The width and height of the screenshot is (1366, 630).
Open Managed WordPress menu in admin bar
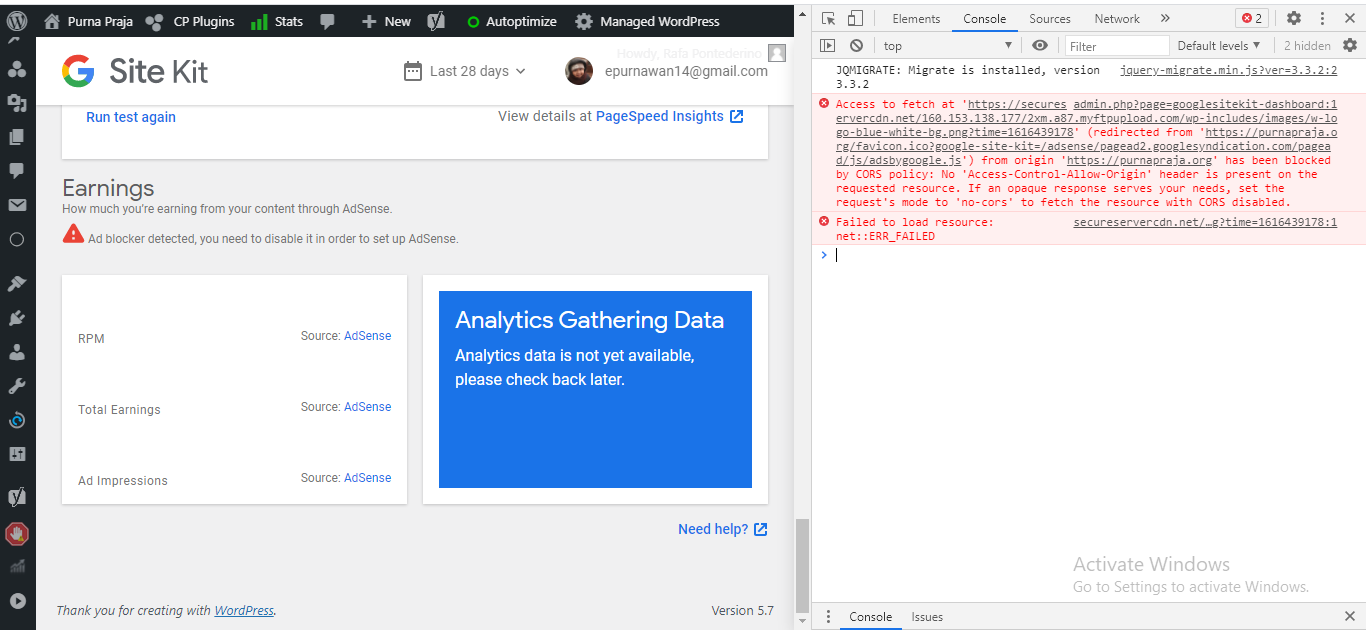(x=647, y=21)
